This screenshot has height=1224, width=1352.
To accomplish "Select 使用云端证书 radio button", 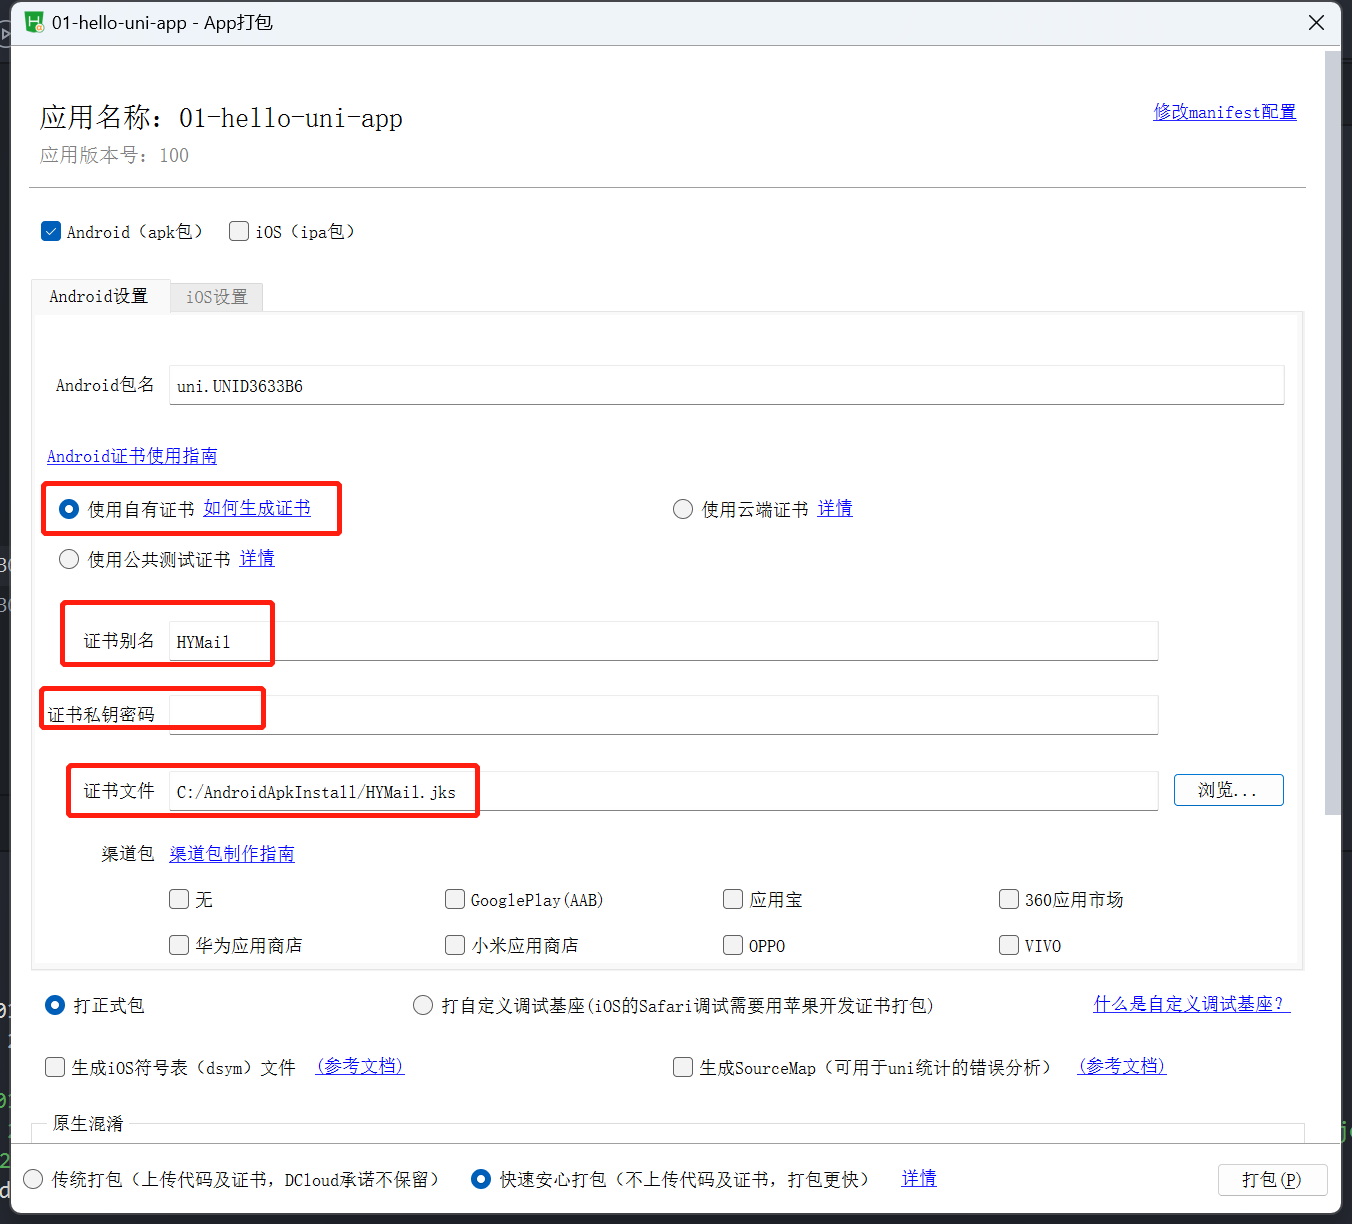I will pyautogui.click(x=683, y=509).
